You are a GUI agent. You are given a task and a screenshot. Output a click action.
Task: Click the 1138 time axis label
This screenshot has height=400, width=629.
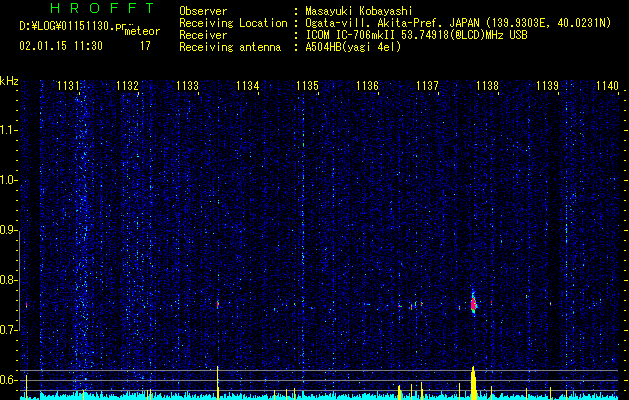point(487,85)
